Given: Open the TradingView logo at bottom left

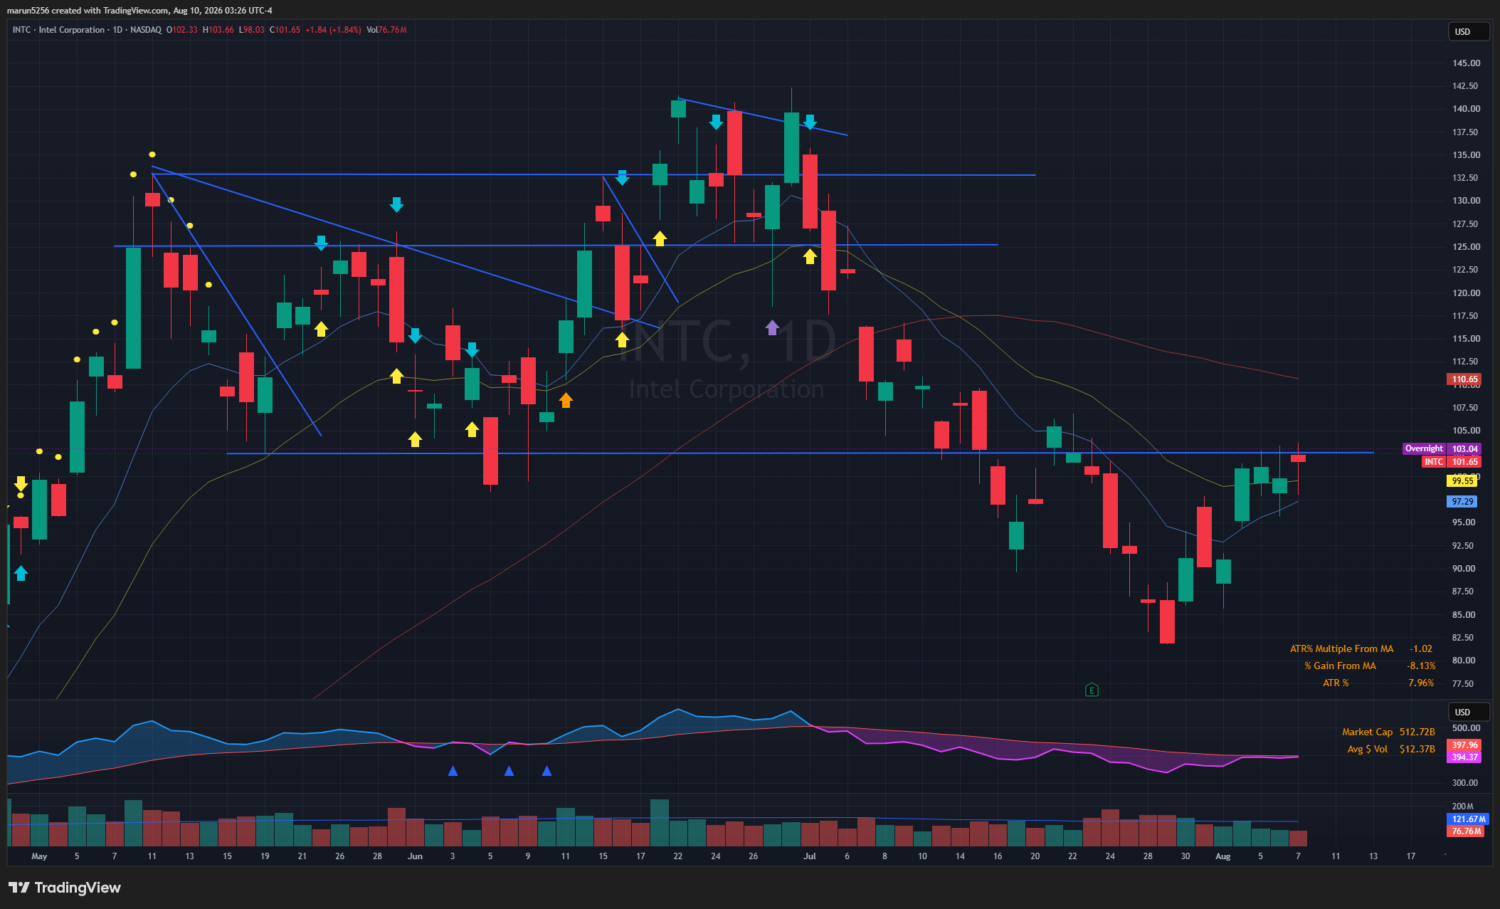Looking at the screenshot, I should coord(65,888).
